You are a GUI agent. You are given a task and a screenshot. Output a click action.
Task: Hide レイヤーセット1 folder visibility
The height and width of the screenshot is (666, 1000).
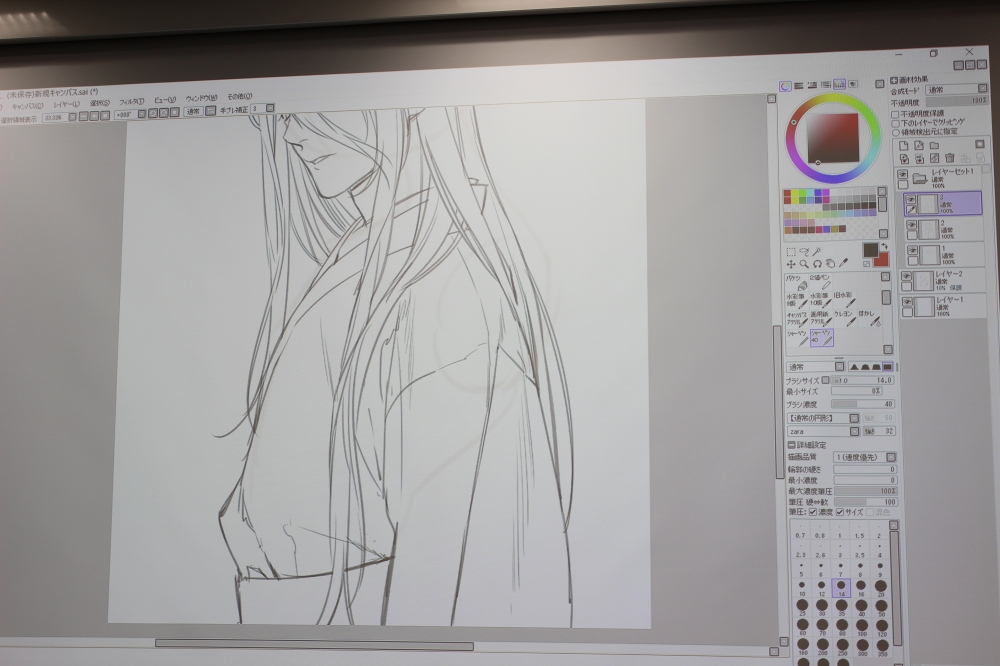click(x=902, y=174)
